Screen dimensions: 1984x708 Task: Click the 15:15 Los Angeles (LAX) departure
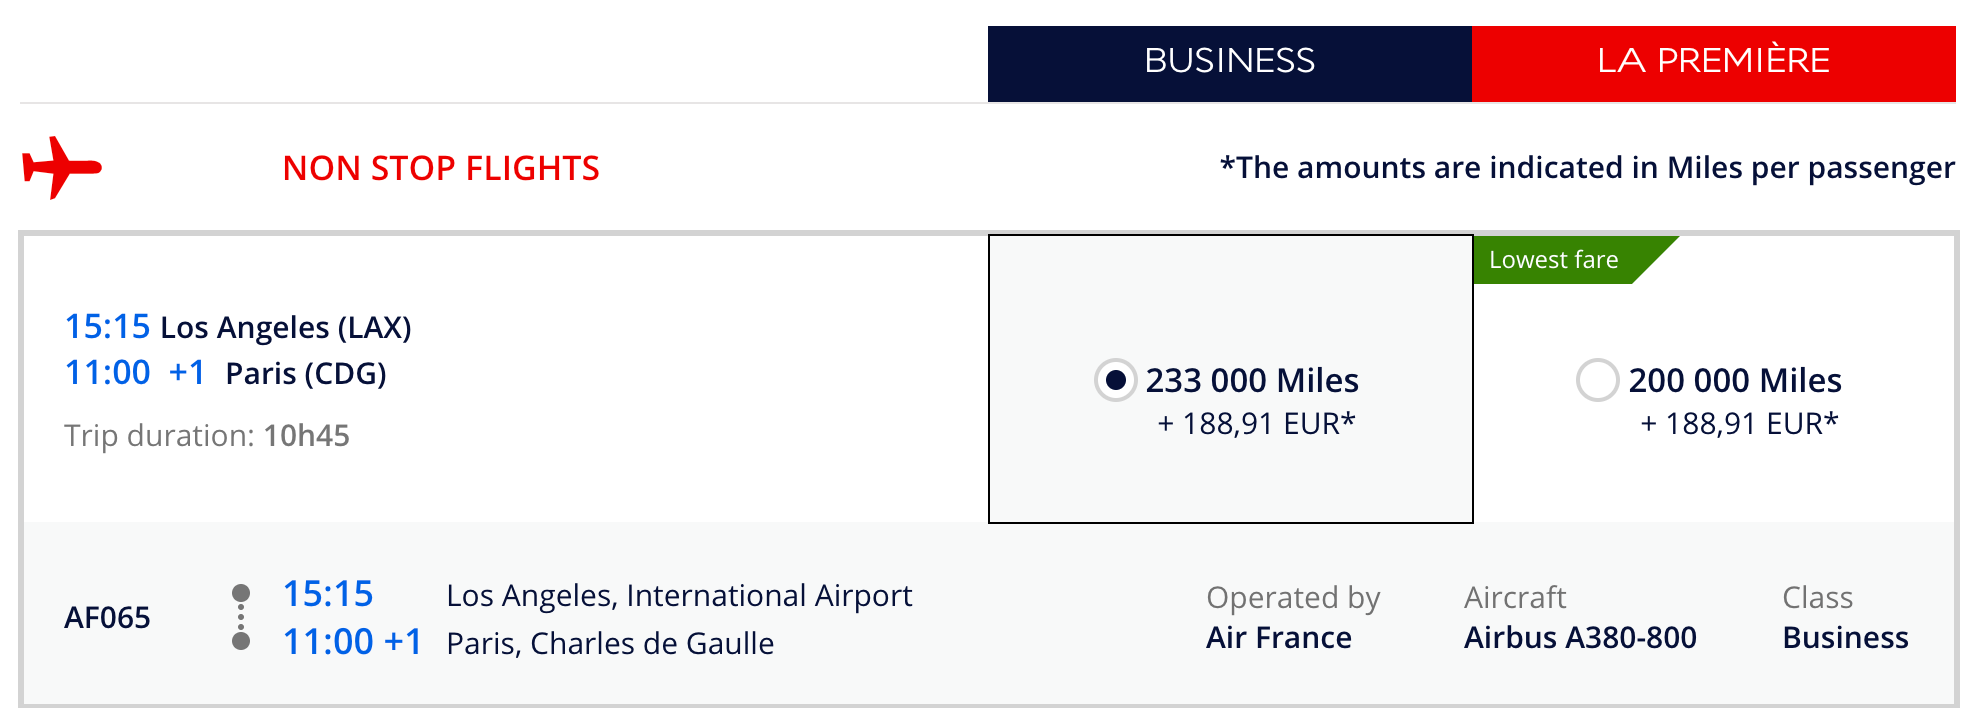tap(238, 327)
